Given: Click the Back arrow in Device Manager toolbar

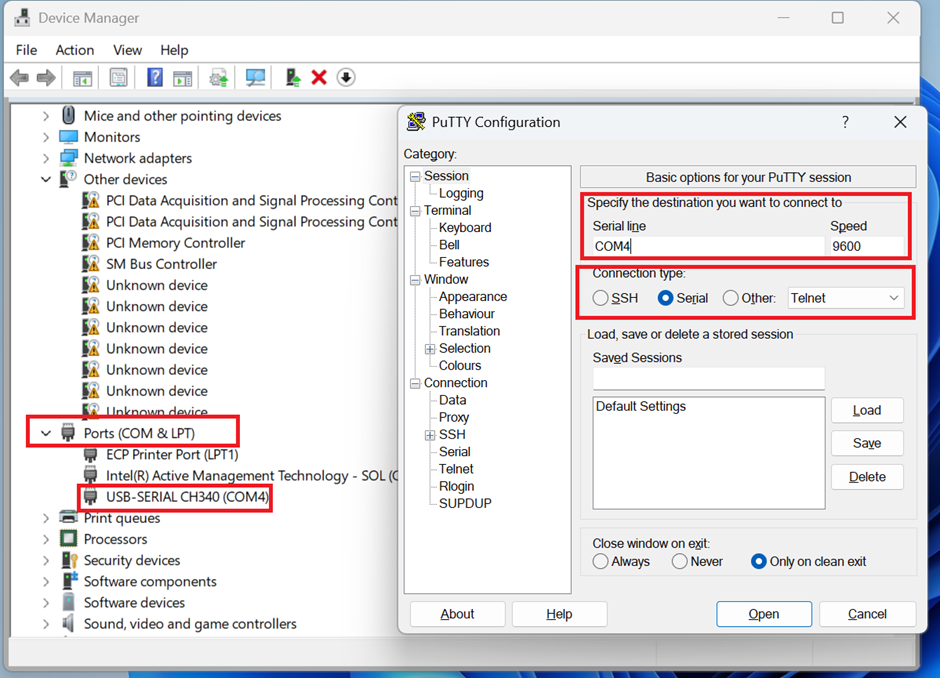Looking at the screenshot, I should click(20, 77).
